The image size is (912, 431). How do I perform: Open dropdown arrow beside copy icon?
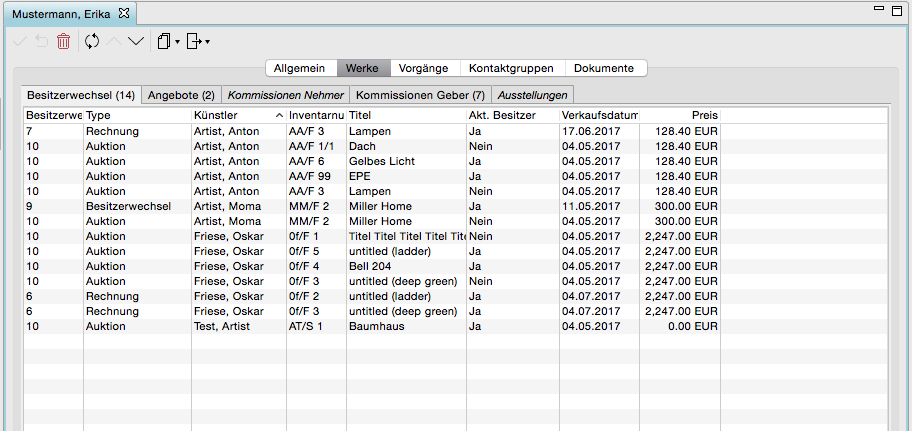177,42
